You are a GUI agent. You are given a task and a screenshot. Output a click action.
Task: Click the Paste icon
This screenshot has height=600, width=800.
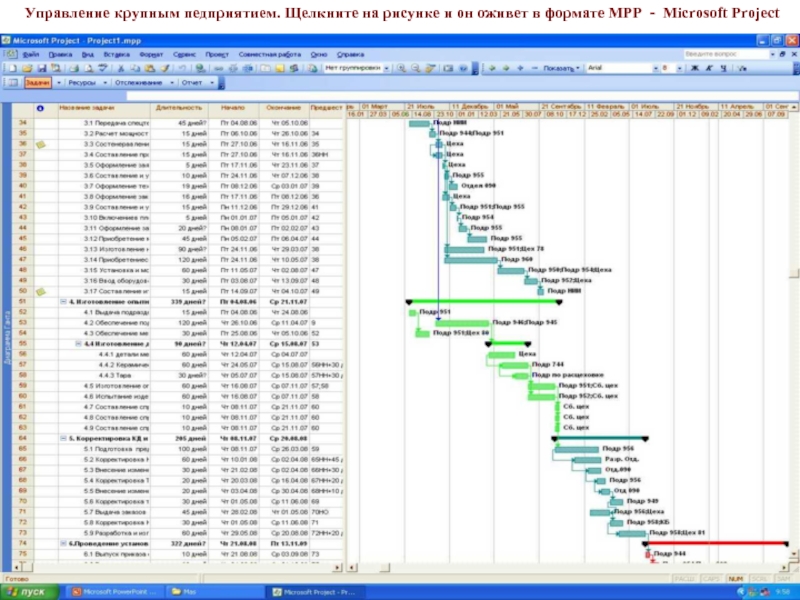[150, 68]
